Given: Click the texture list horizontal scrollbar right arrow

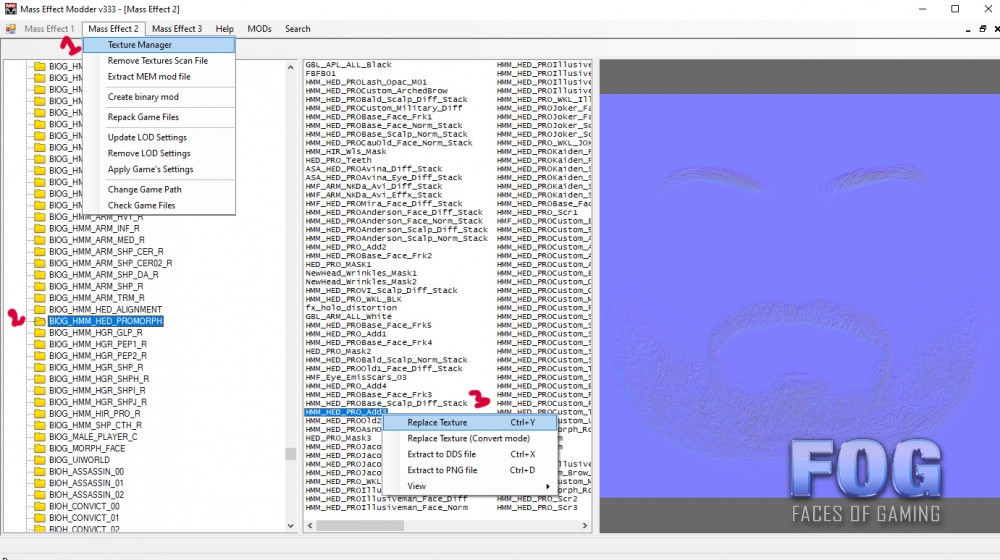Looking at the screenshot, I should [x=587, y=526].
